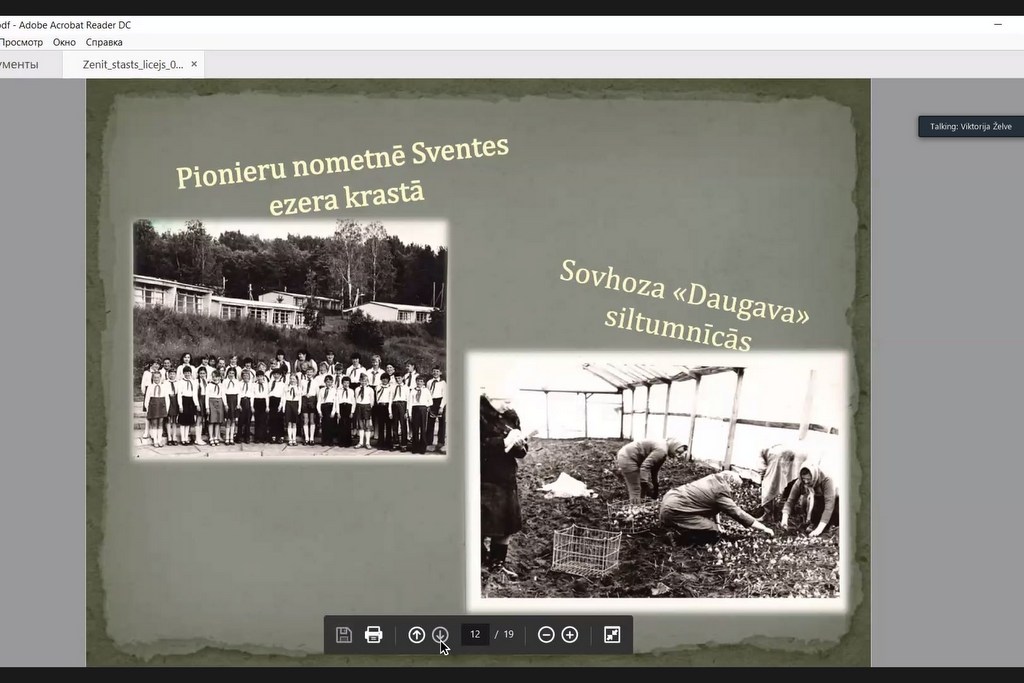This screenshot has width=1024, height=683.
Task: Close the Zenit_stasts_licejs document tab
Action: click(194, 64)
